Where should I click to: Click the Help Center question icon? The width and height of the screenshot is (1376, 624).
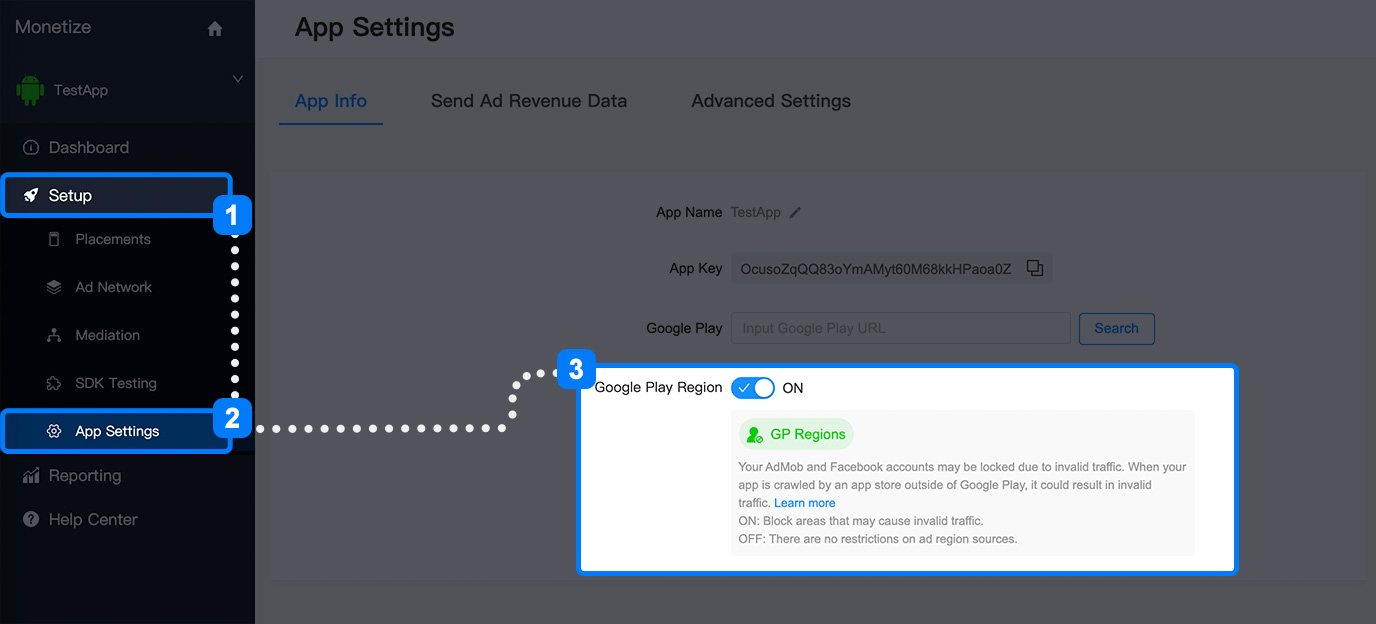31,519
